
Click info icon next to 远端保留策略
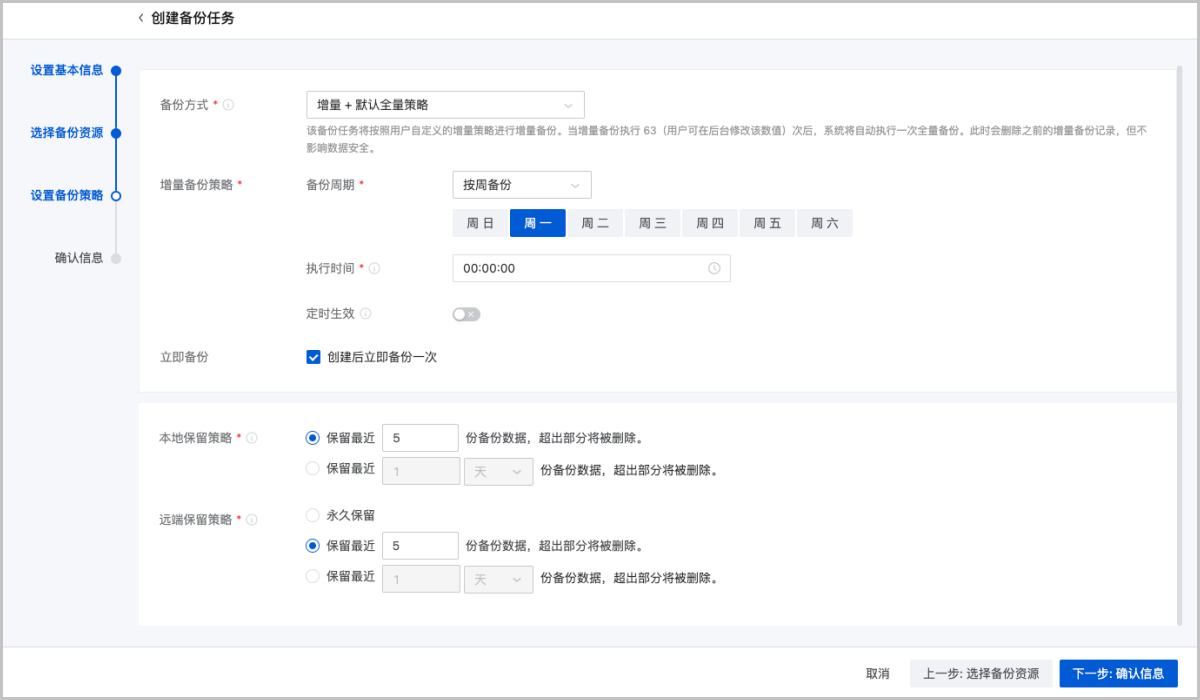(x=252, y=520)
